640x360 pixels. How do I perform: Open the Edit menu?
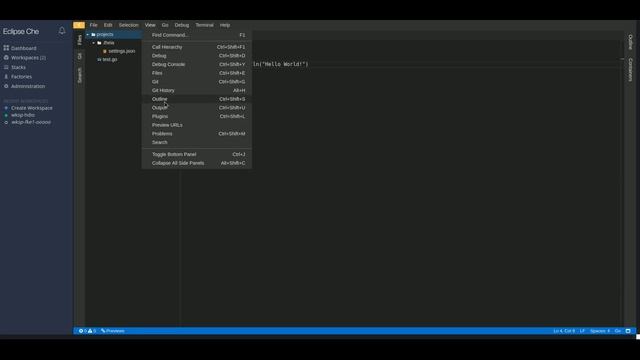tap(108, 25)
